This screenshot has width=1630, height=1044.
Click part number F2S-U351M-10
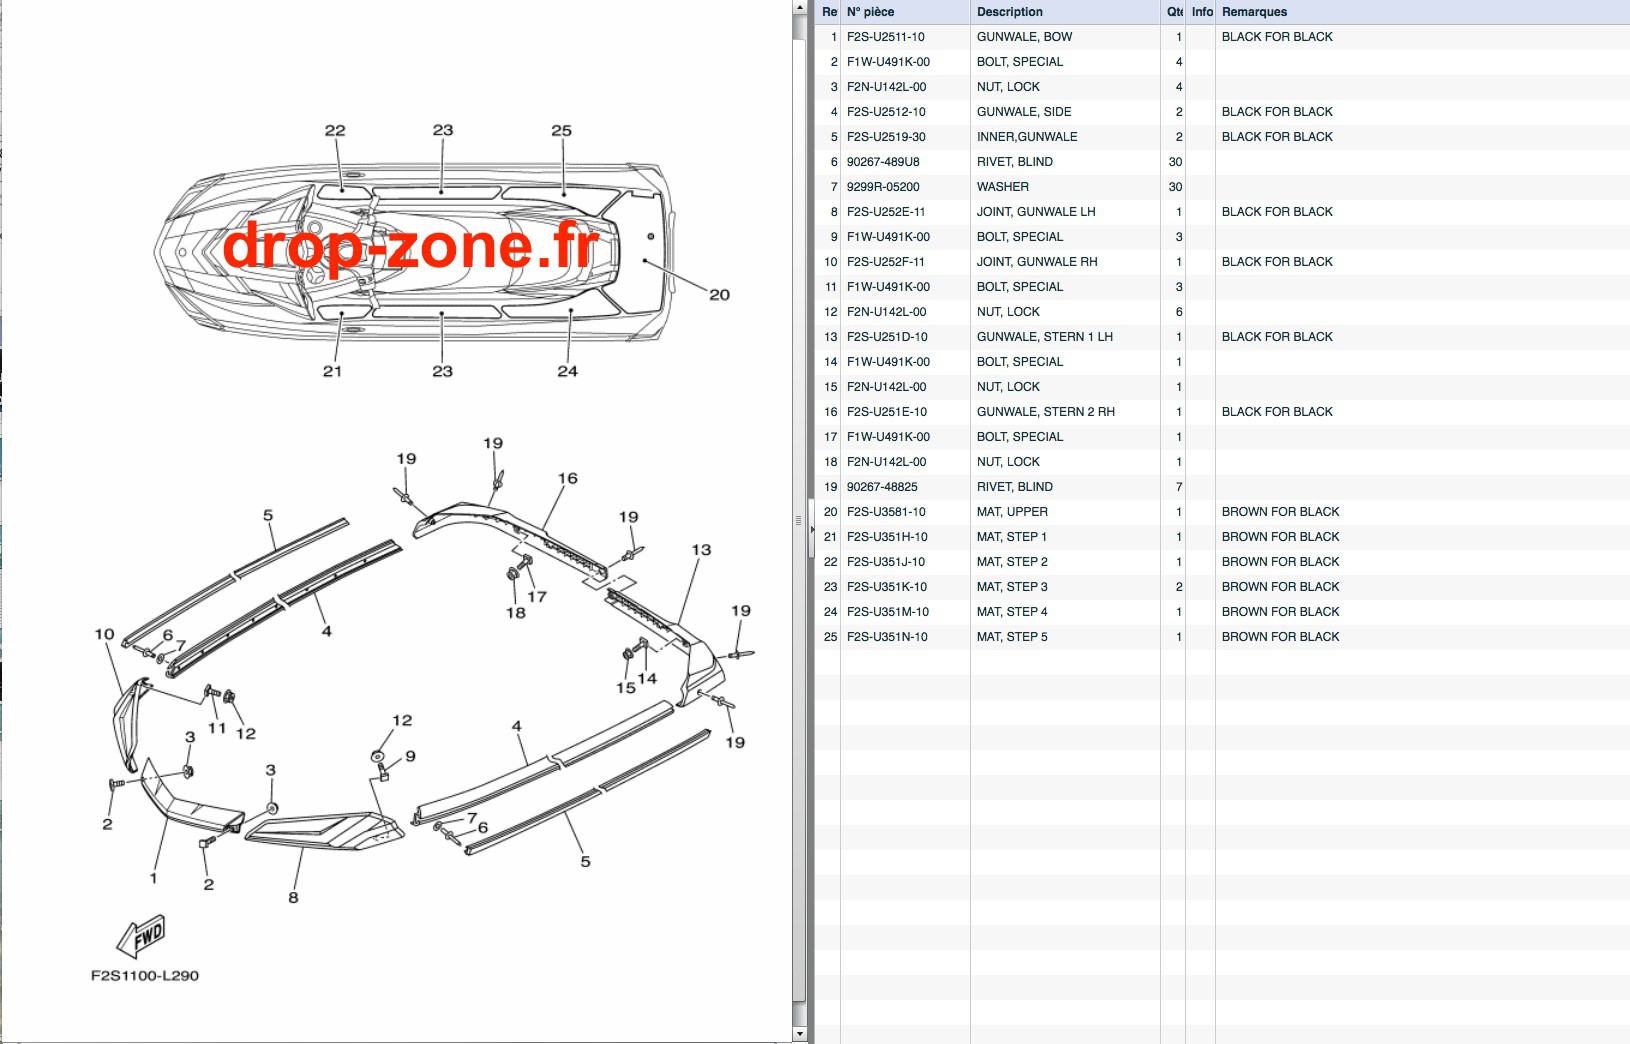pyautogui.click(x=888, y=612)
